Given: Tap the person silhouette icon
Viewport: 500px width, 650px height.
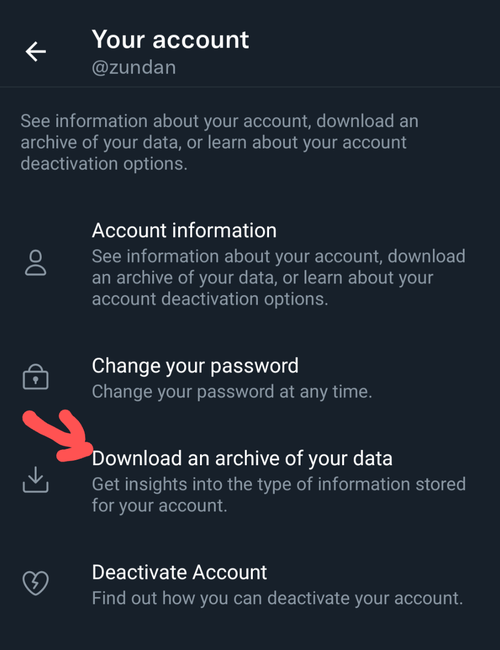Looking at the screenshot, I should [36, 263].
